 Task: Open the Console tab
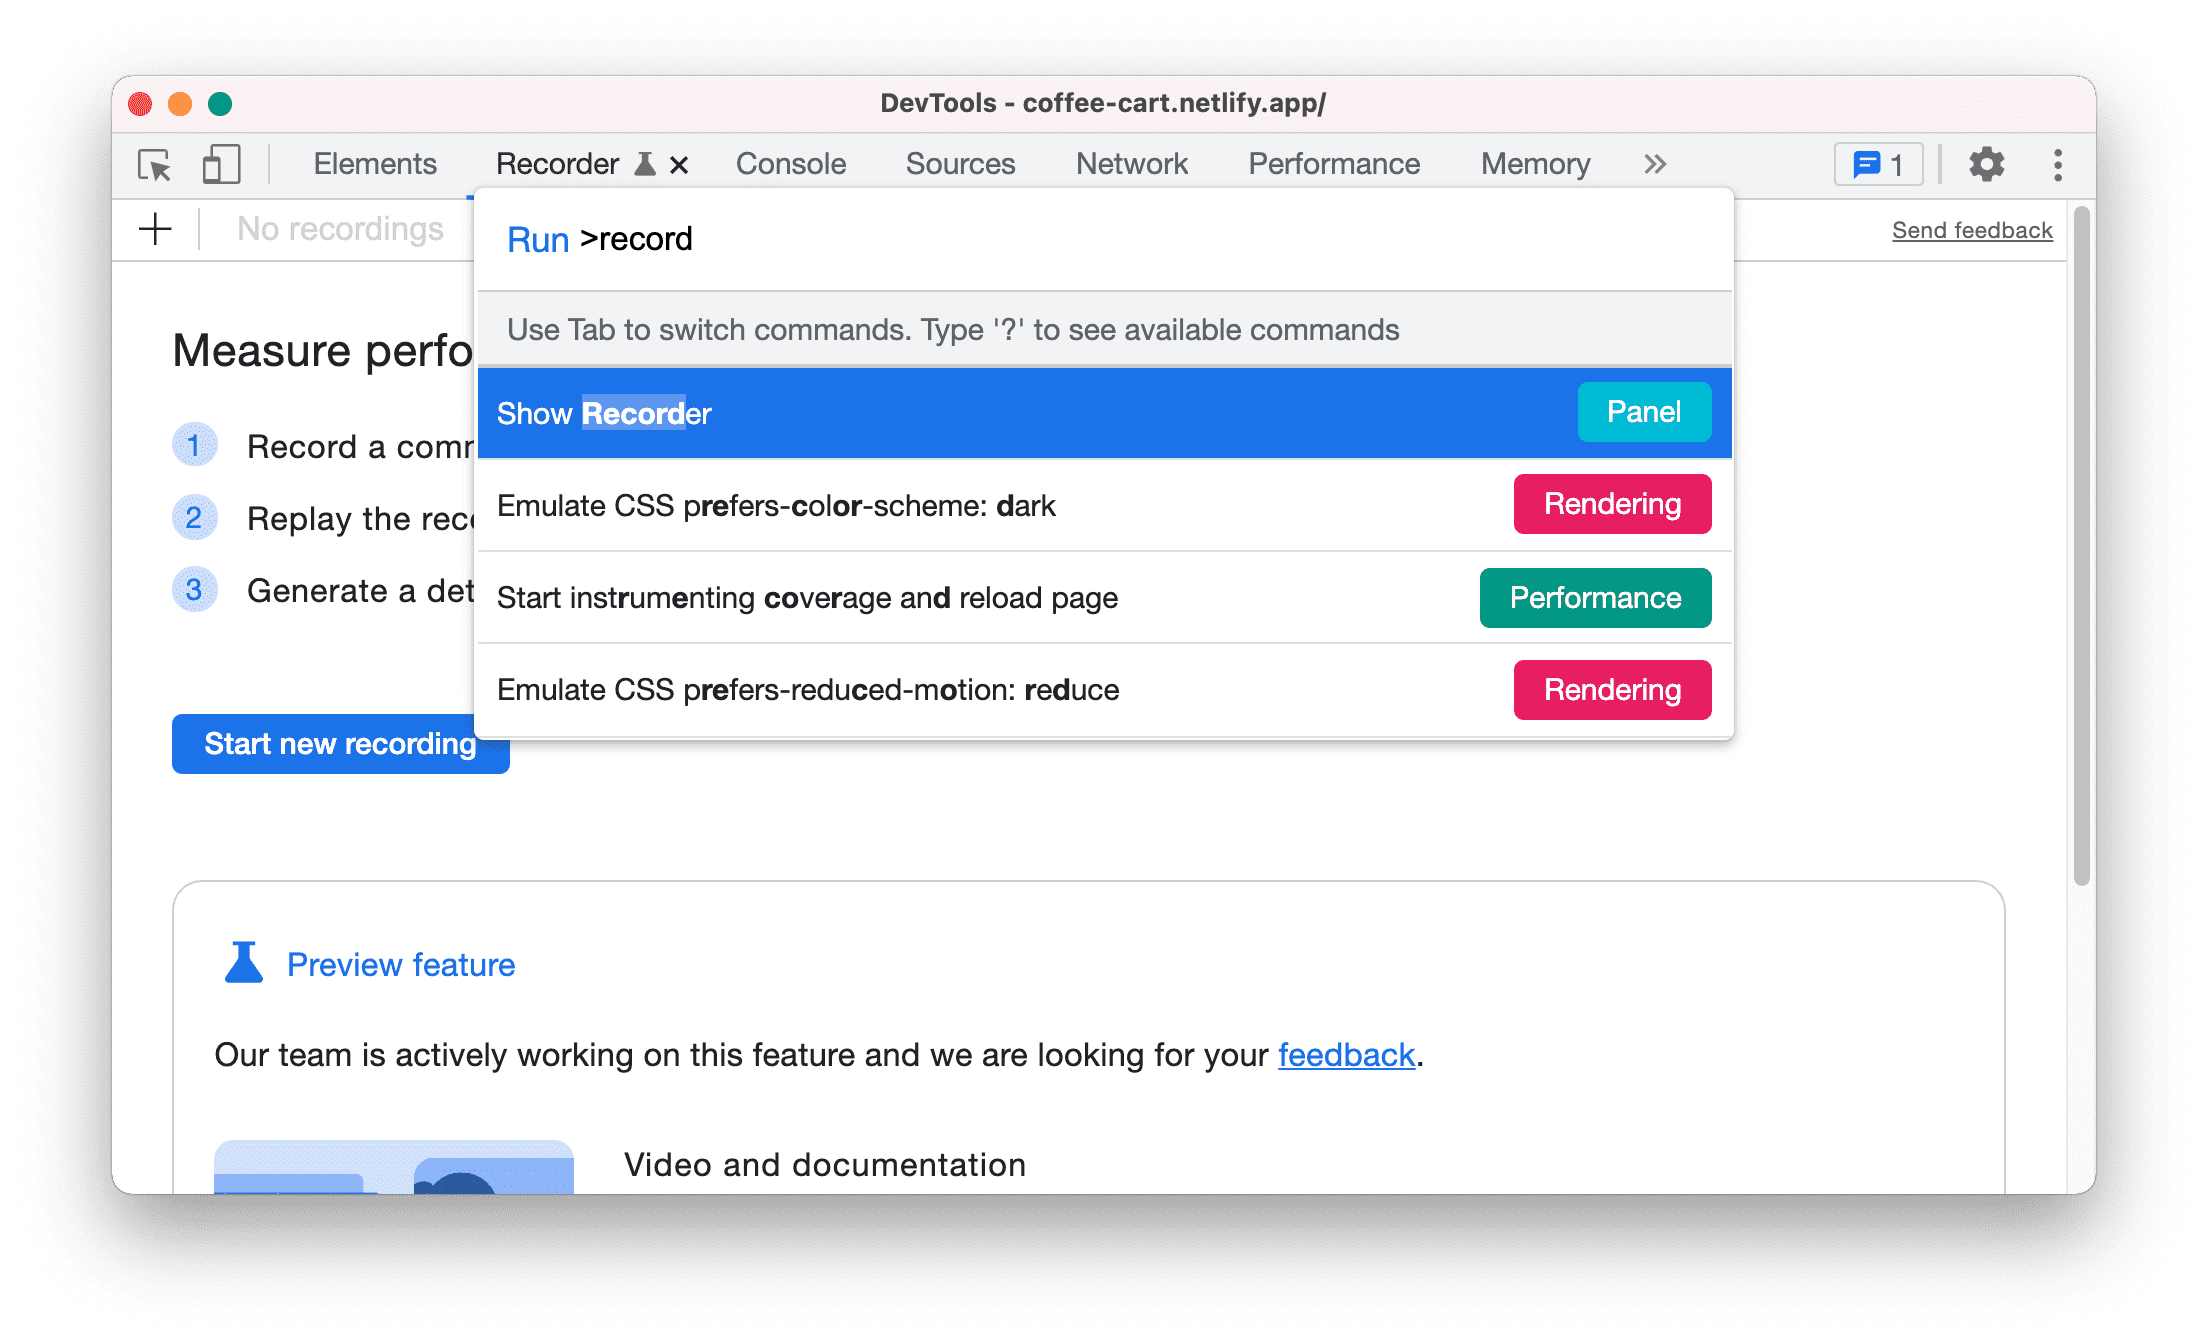pos(790,162)
